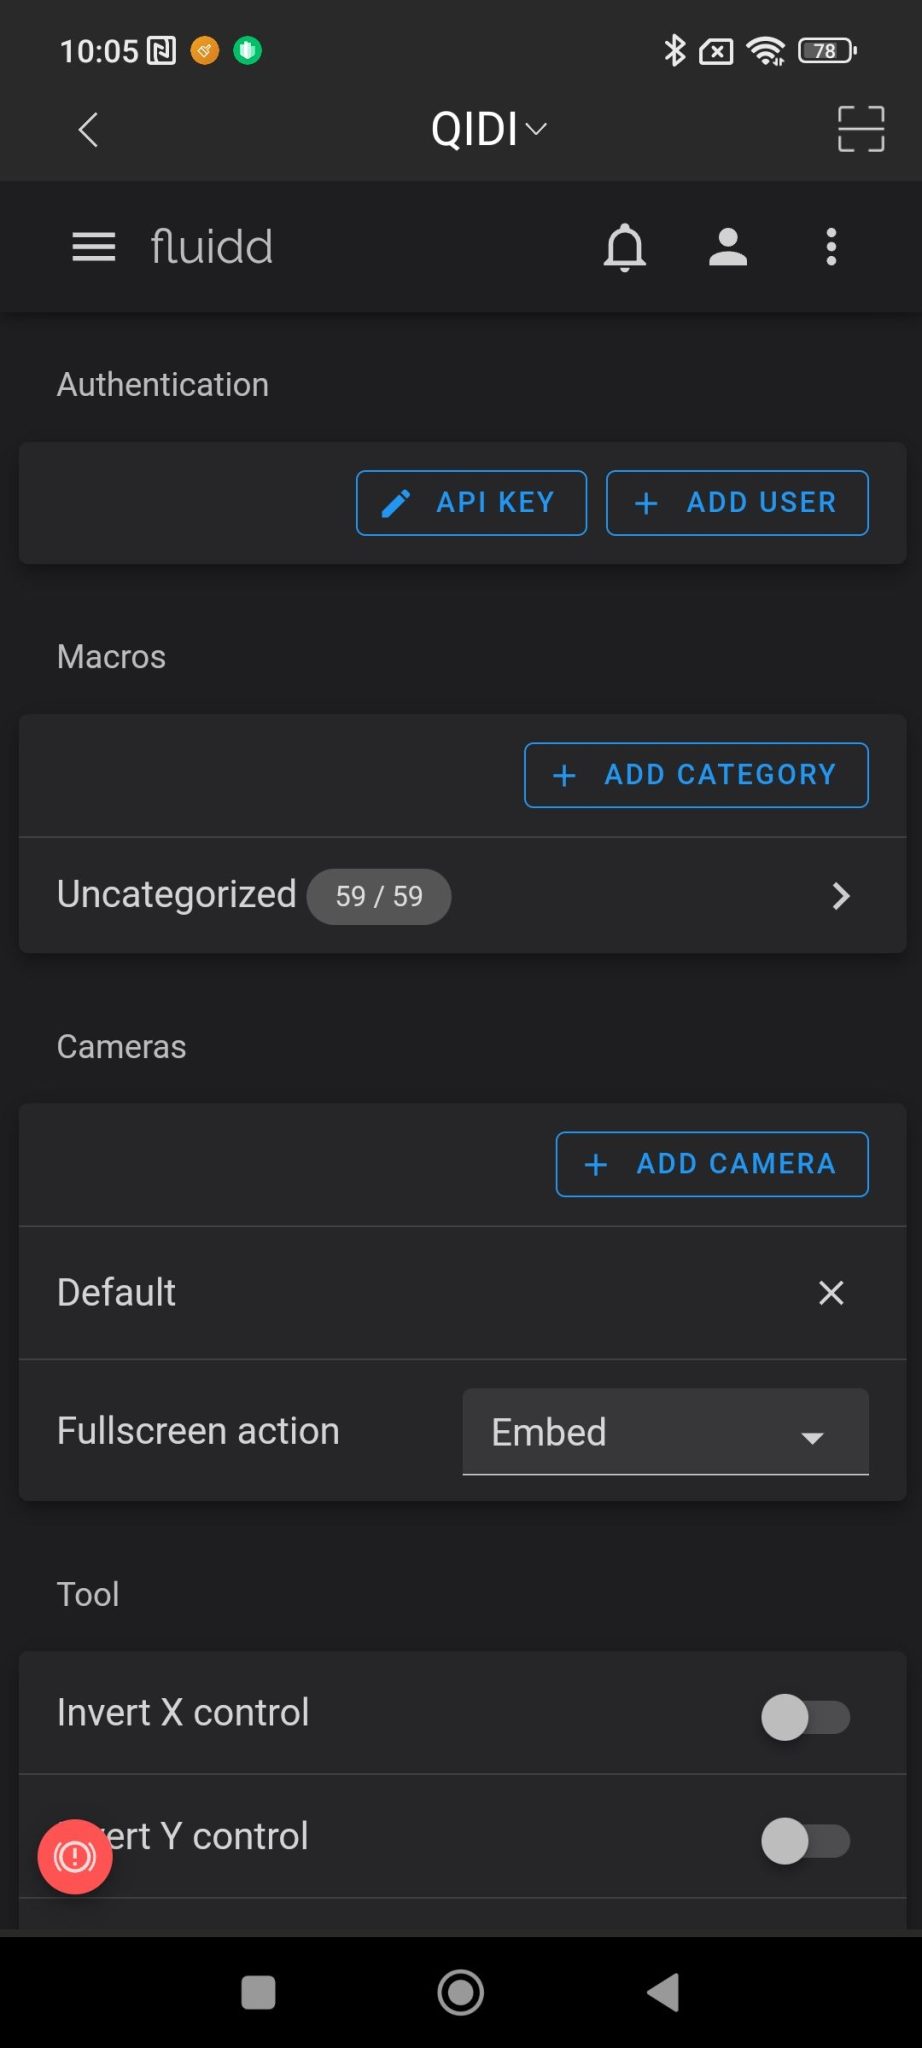This screenshot has height=2048, width=922.
Task: Expand the QIDI printer selector dropdown
Action: (x=489, y=129)
